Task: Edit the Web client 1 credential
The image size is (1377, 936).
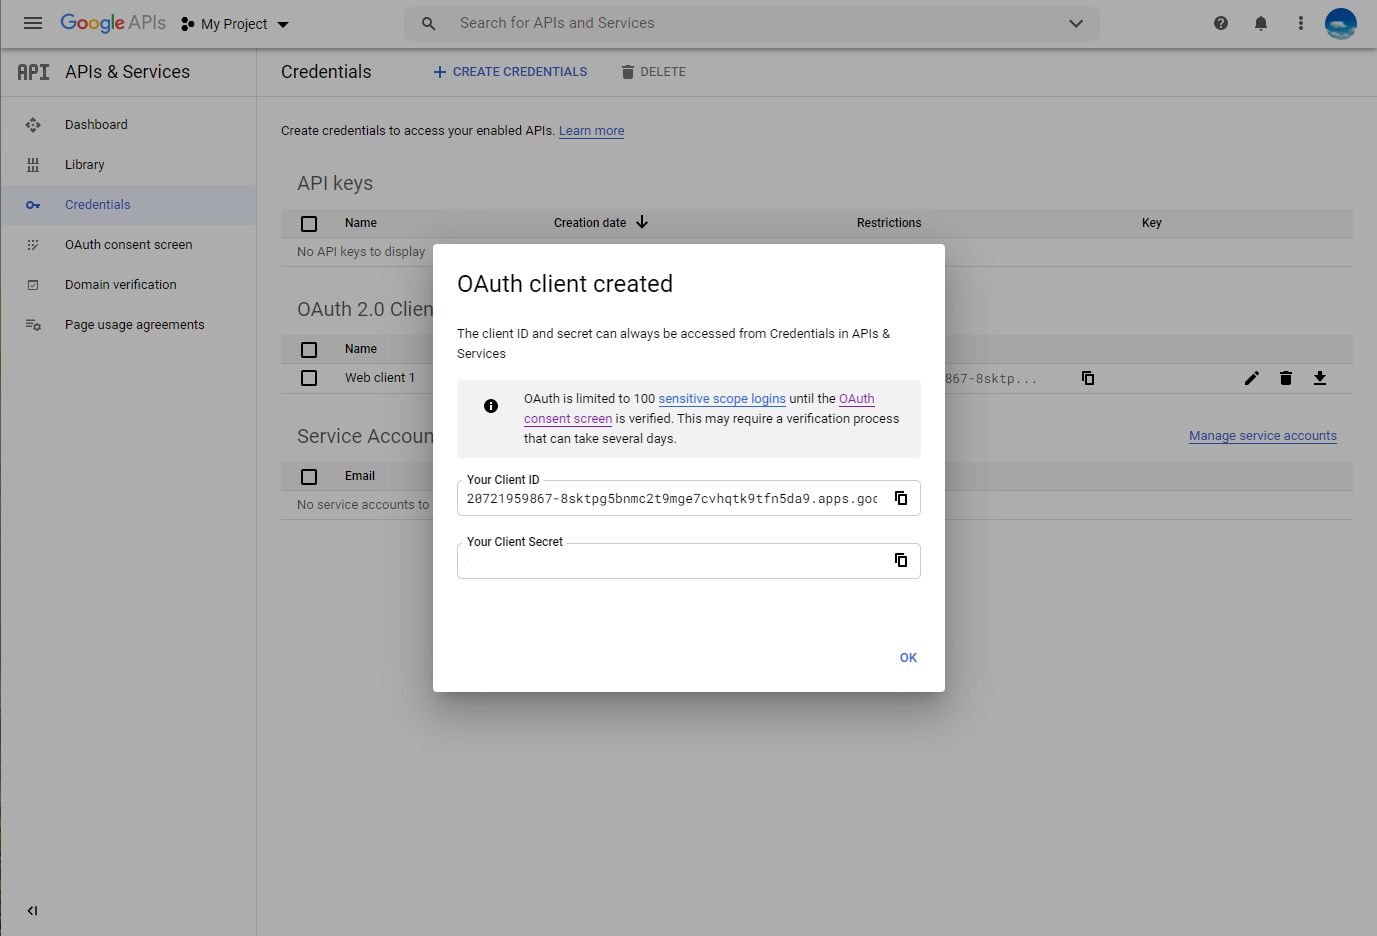Action: click(x=1251, y=378)
